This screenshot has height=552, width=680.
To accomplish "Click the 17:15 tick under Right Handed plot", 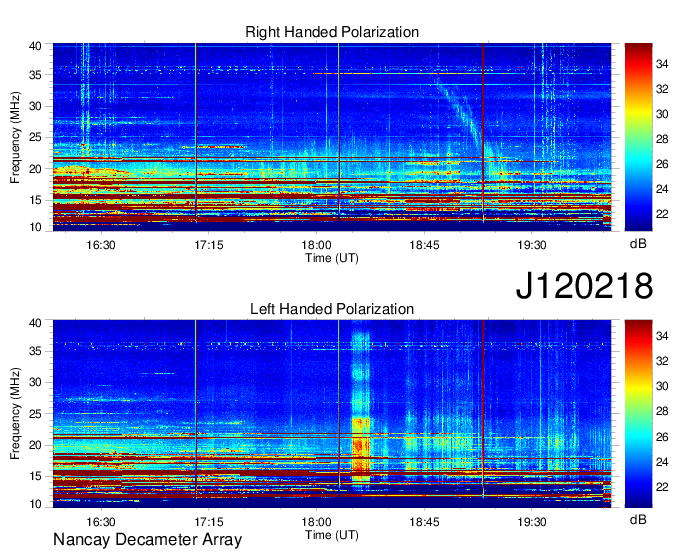I will pyautogui.click(x=209, y=245).
